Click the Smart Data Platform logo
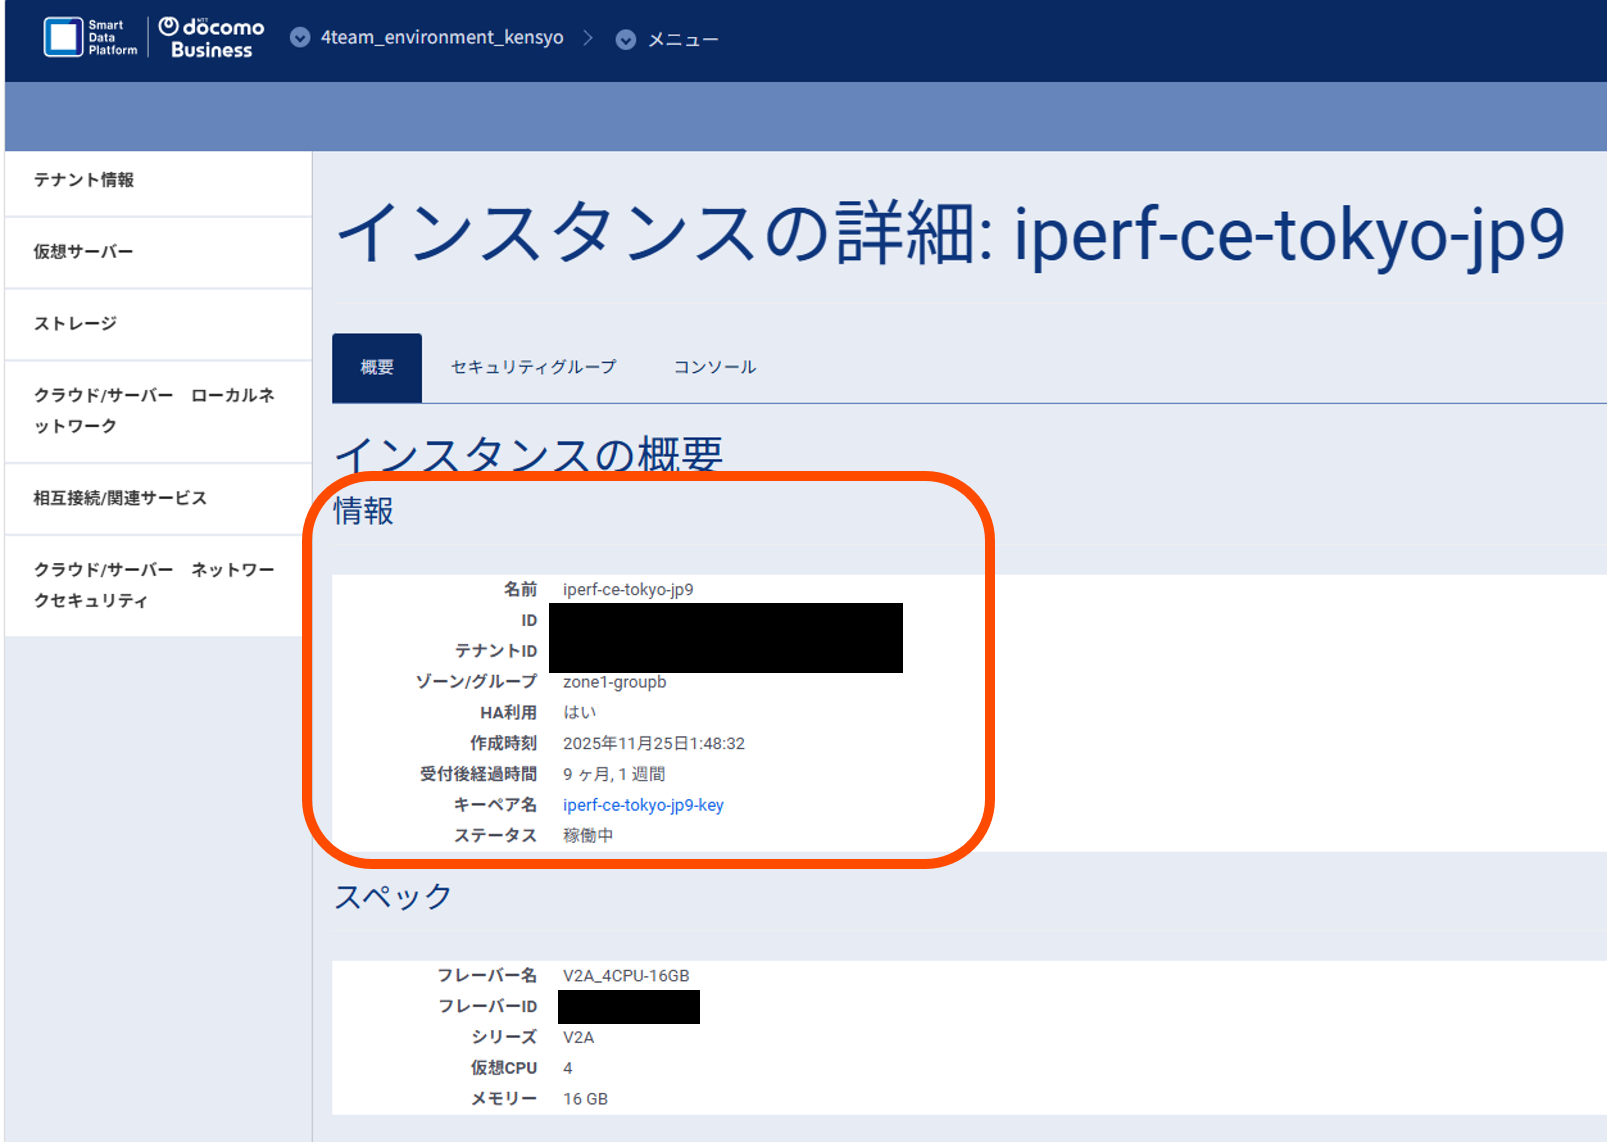The image size is (1607, 1142). [91, 38]
